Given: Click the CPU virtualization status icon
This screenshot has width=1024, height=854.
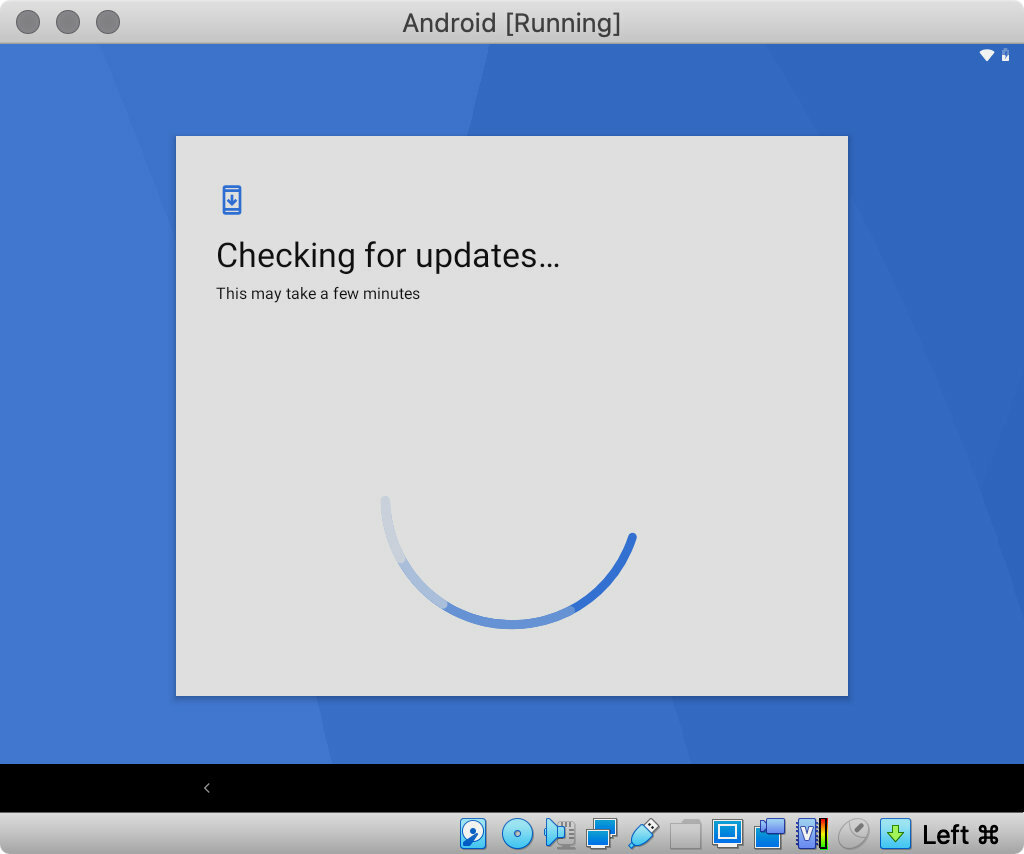Looking at the screenshot, I should [811, 833].
